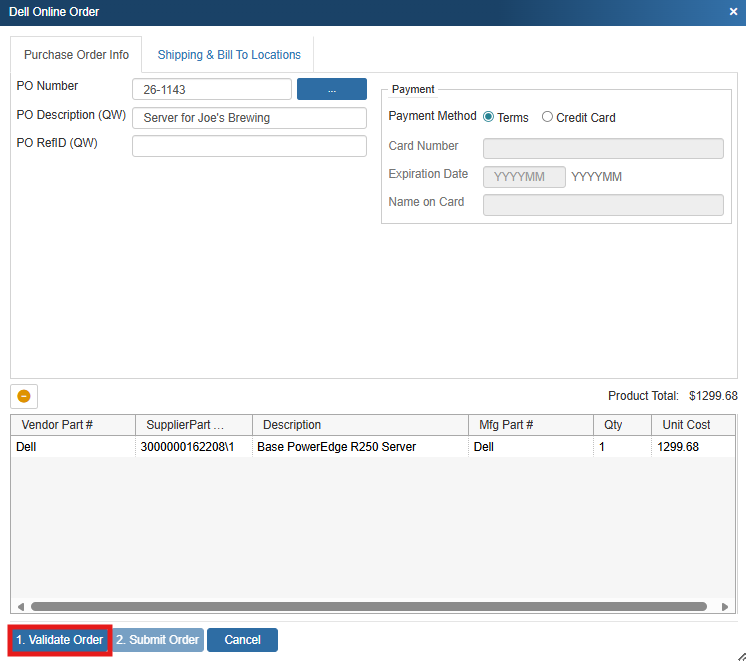Image resolution: width=746 pixels, height=661 pixels.
Task: Click the Unit Cost column header
Action: pos(686,425)
